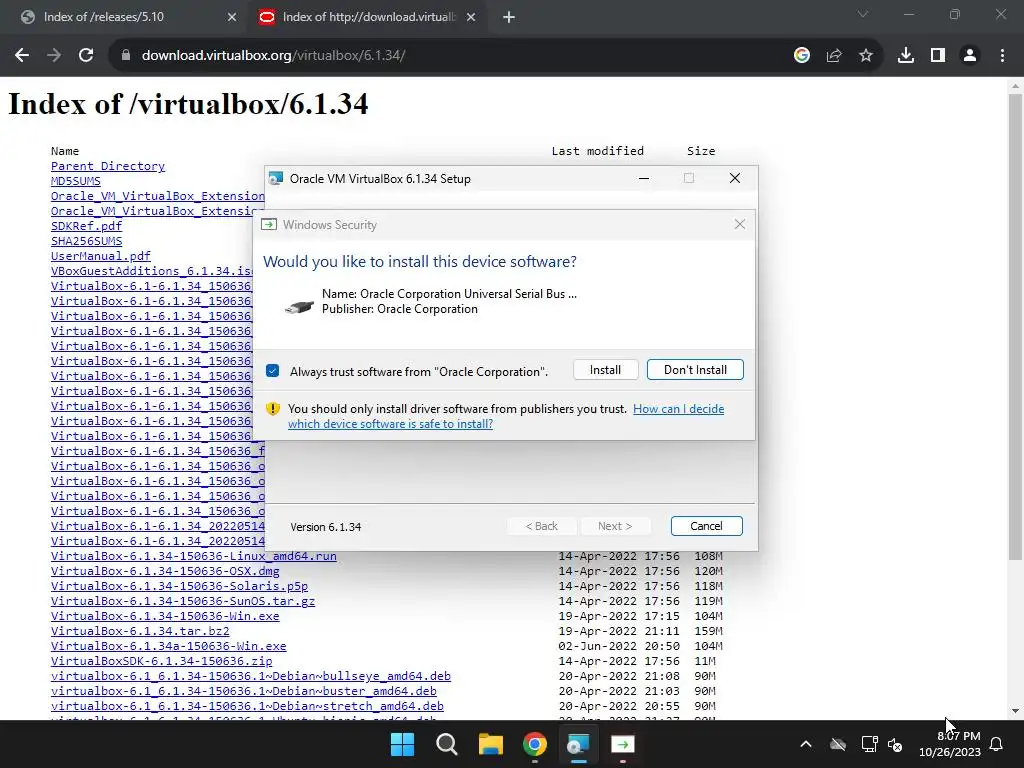This screenshot has width=1024, height=768.
Task: Minimize the VirtualBox Setup window
Action: pyautogui.click(x=644, y=178)
